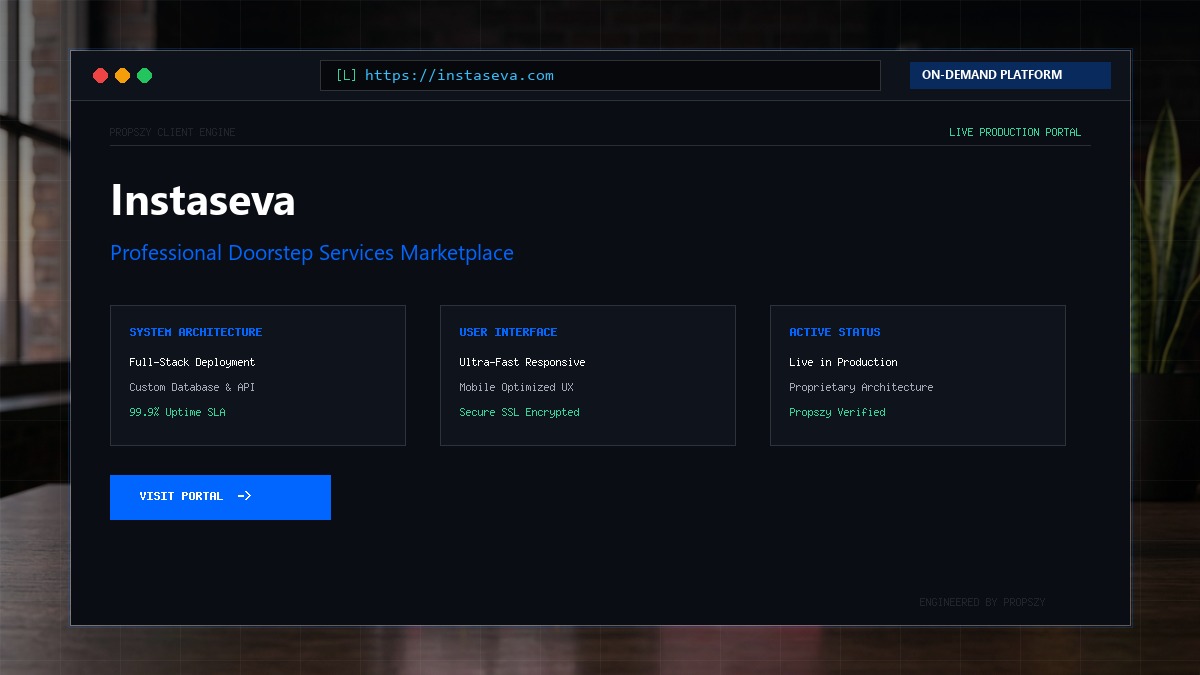Click LIVE PRODUCTION PORTAL status text
Image resolution: width=1200 pixels, height=675 pixels.
[x=1015, y=132]
